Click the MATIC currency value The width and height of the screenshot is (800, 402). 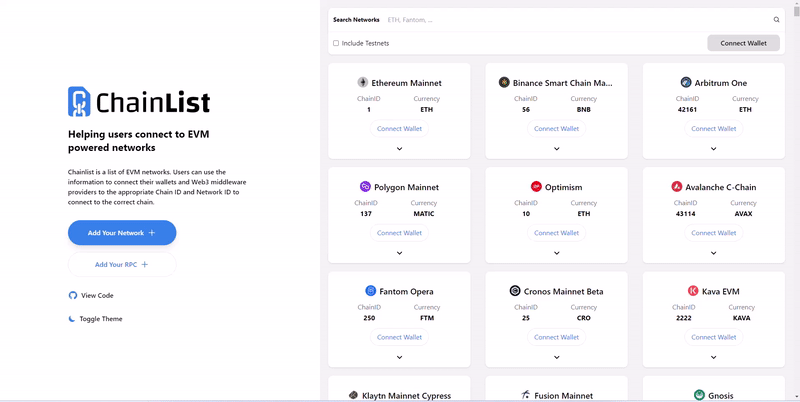[423, 214]
